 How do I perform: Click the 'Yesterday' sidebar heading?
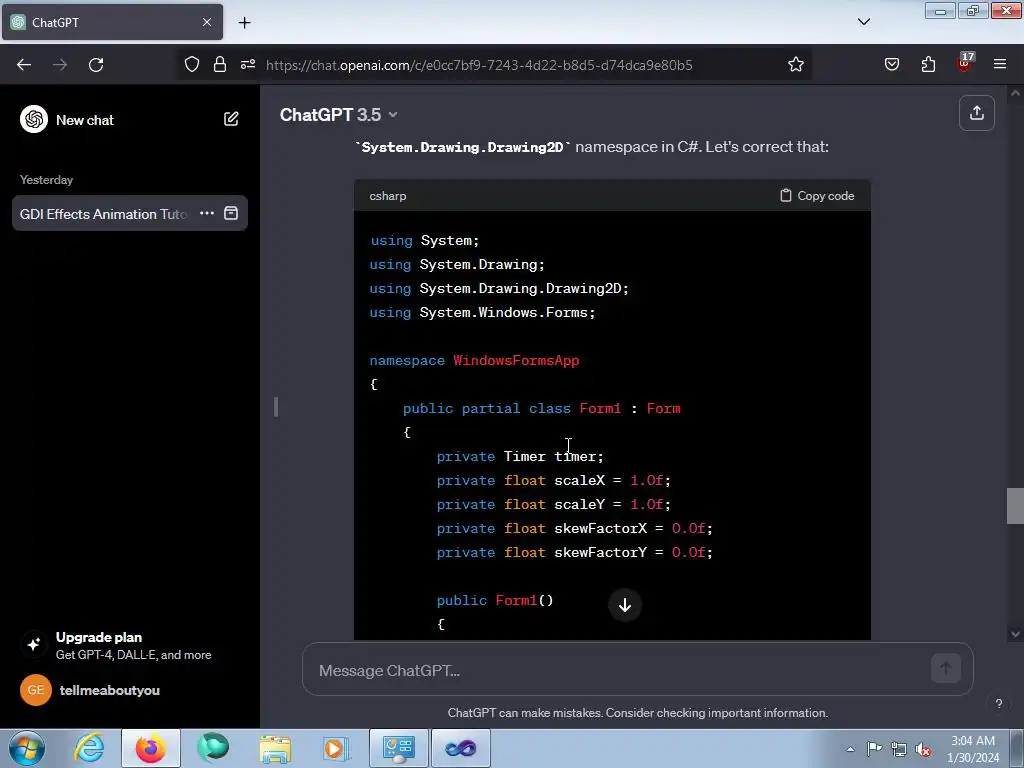click(46, 180)
